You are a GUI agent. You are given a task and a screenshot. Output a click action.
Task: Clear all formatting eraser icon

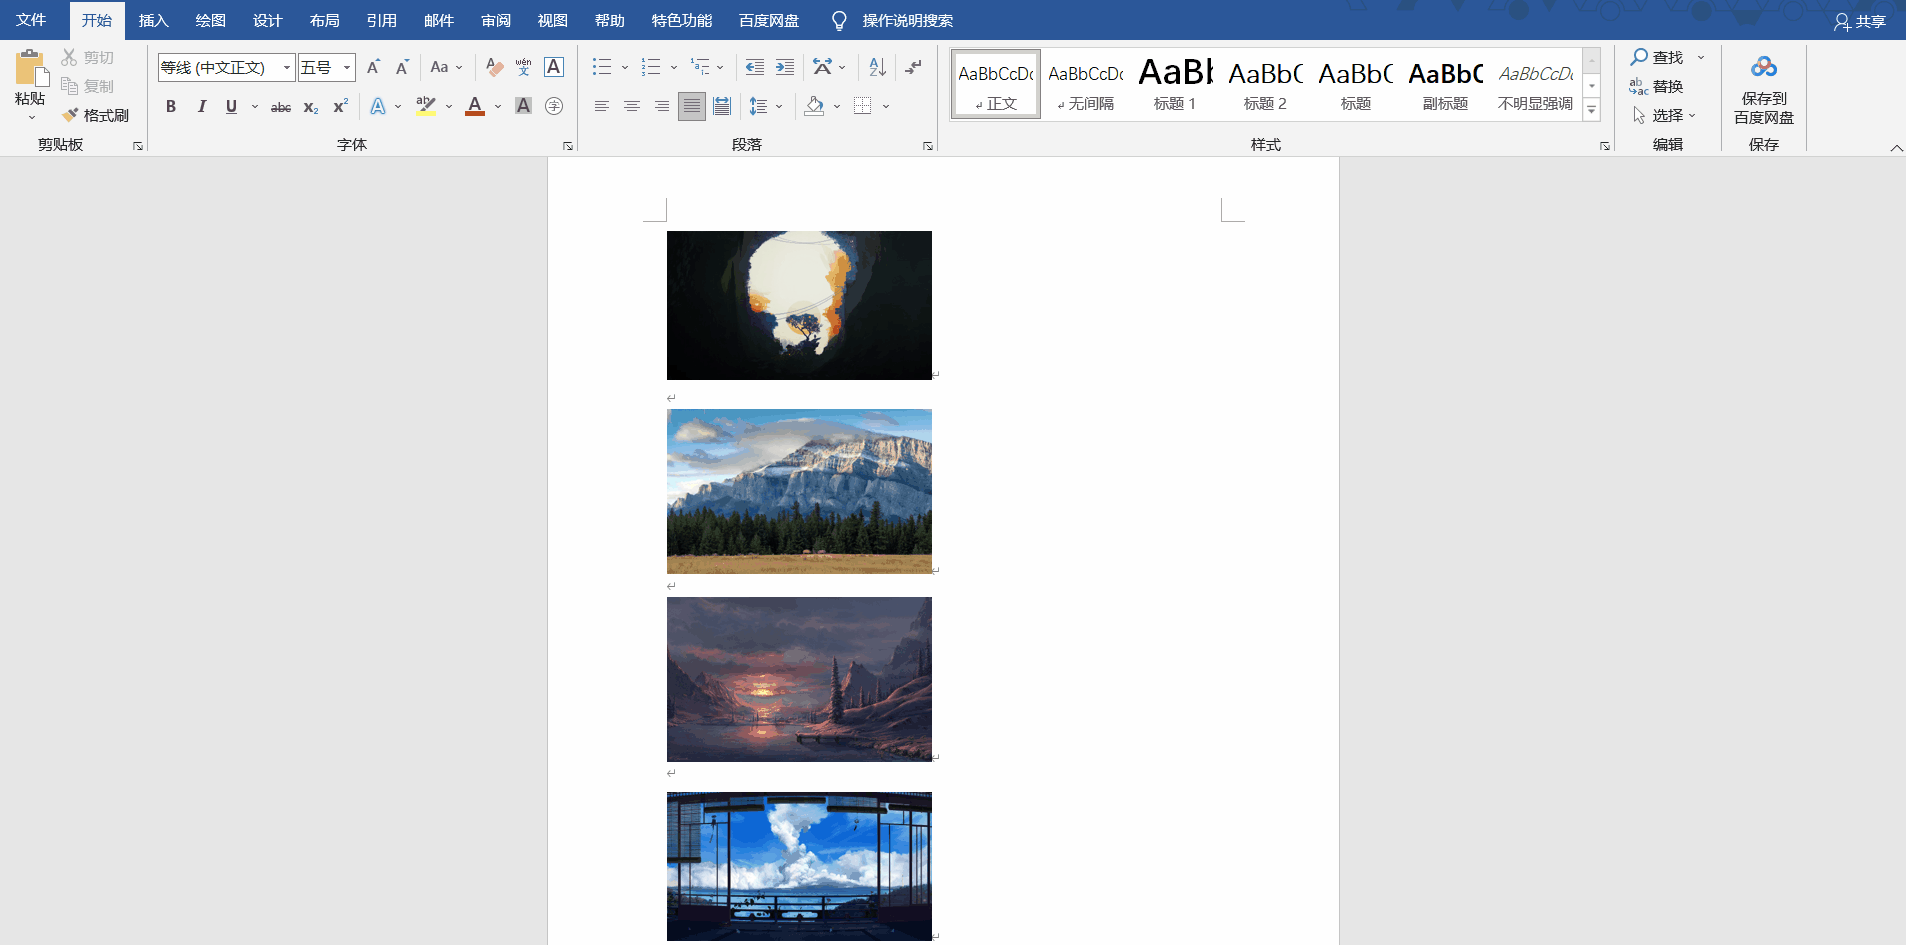pyautogui.click(x=494, y=67)
